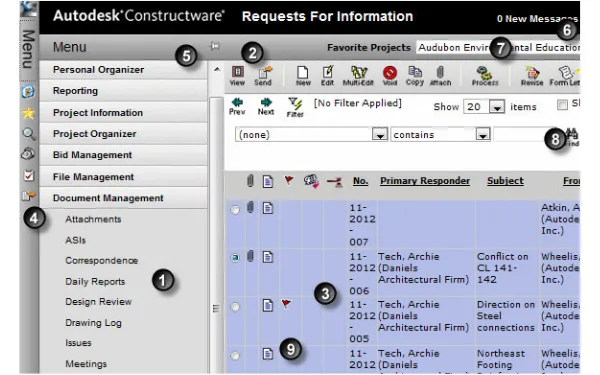
Task: Click the Attach paperclip toolbar icon
Action: [440, 75]
